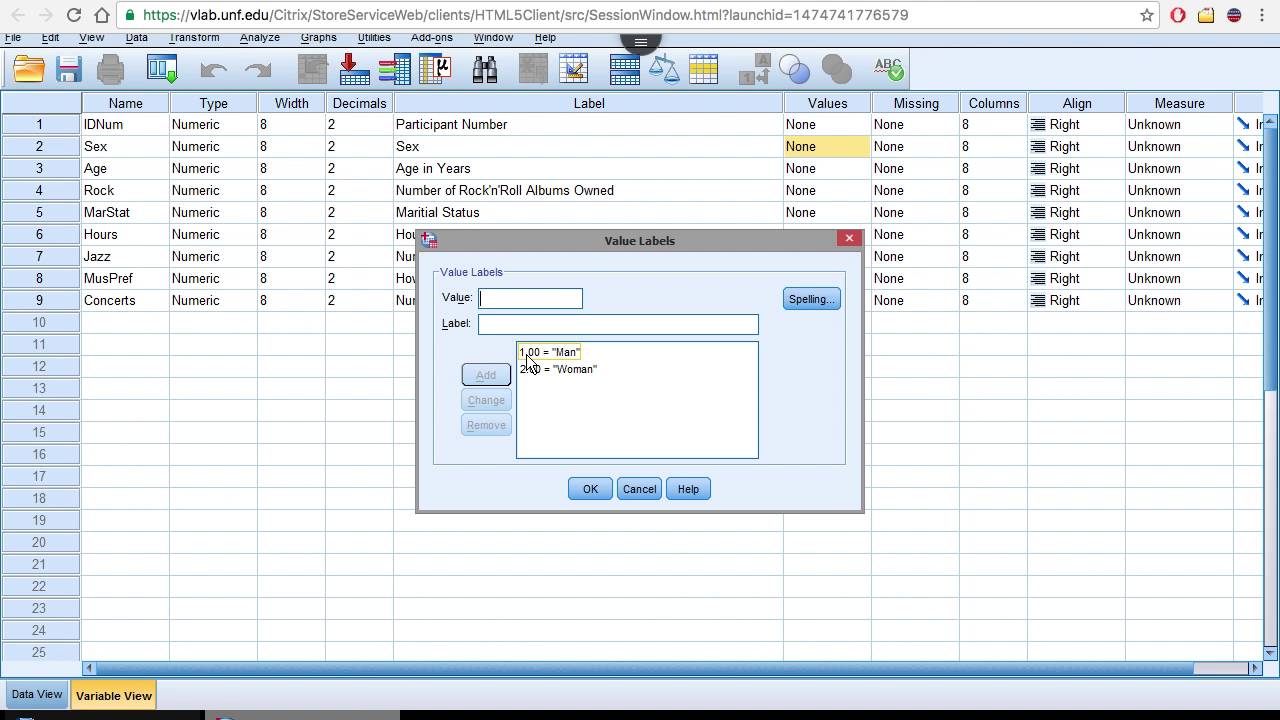Focus the Label input field

point(618,324)
